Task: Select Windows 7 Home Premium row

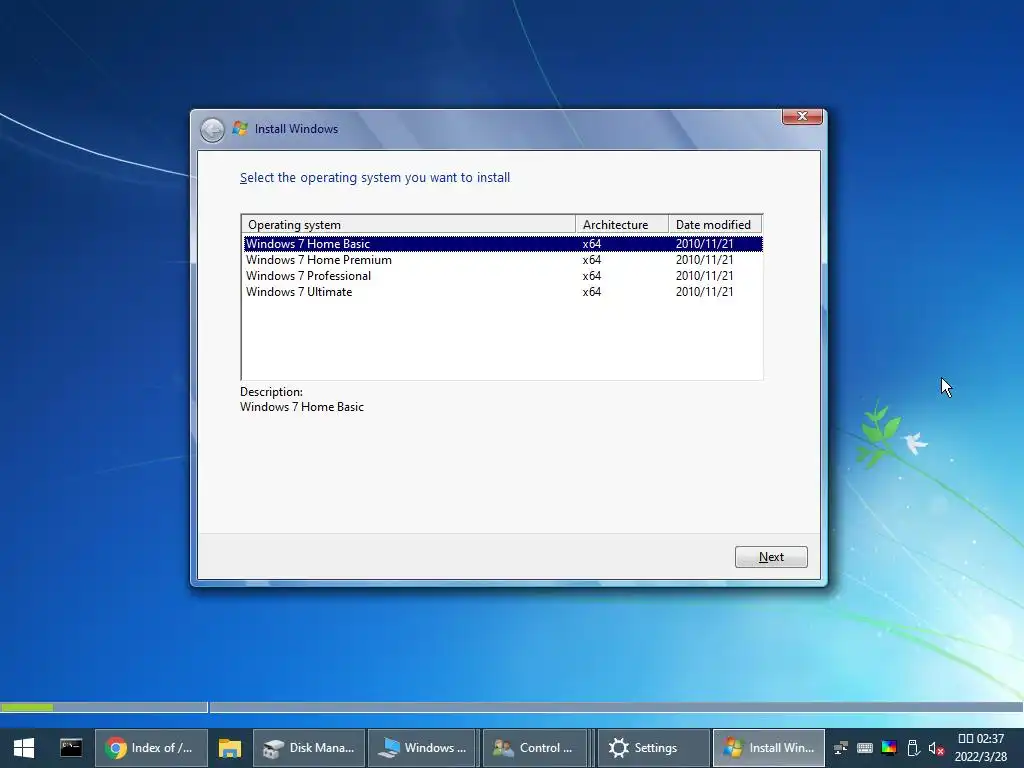Action: [503, 260]
